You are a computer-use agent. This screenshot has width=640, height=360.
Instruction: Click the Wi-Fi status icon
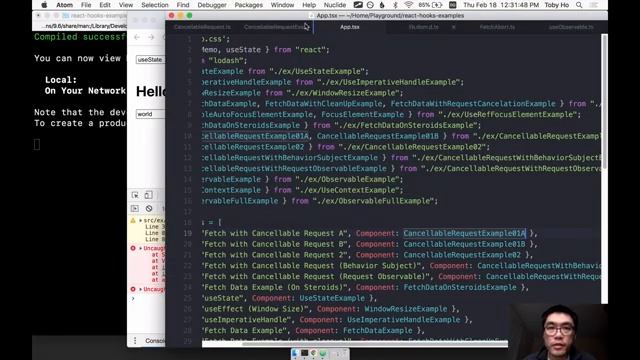pos(409,5)
